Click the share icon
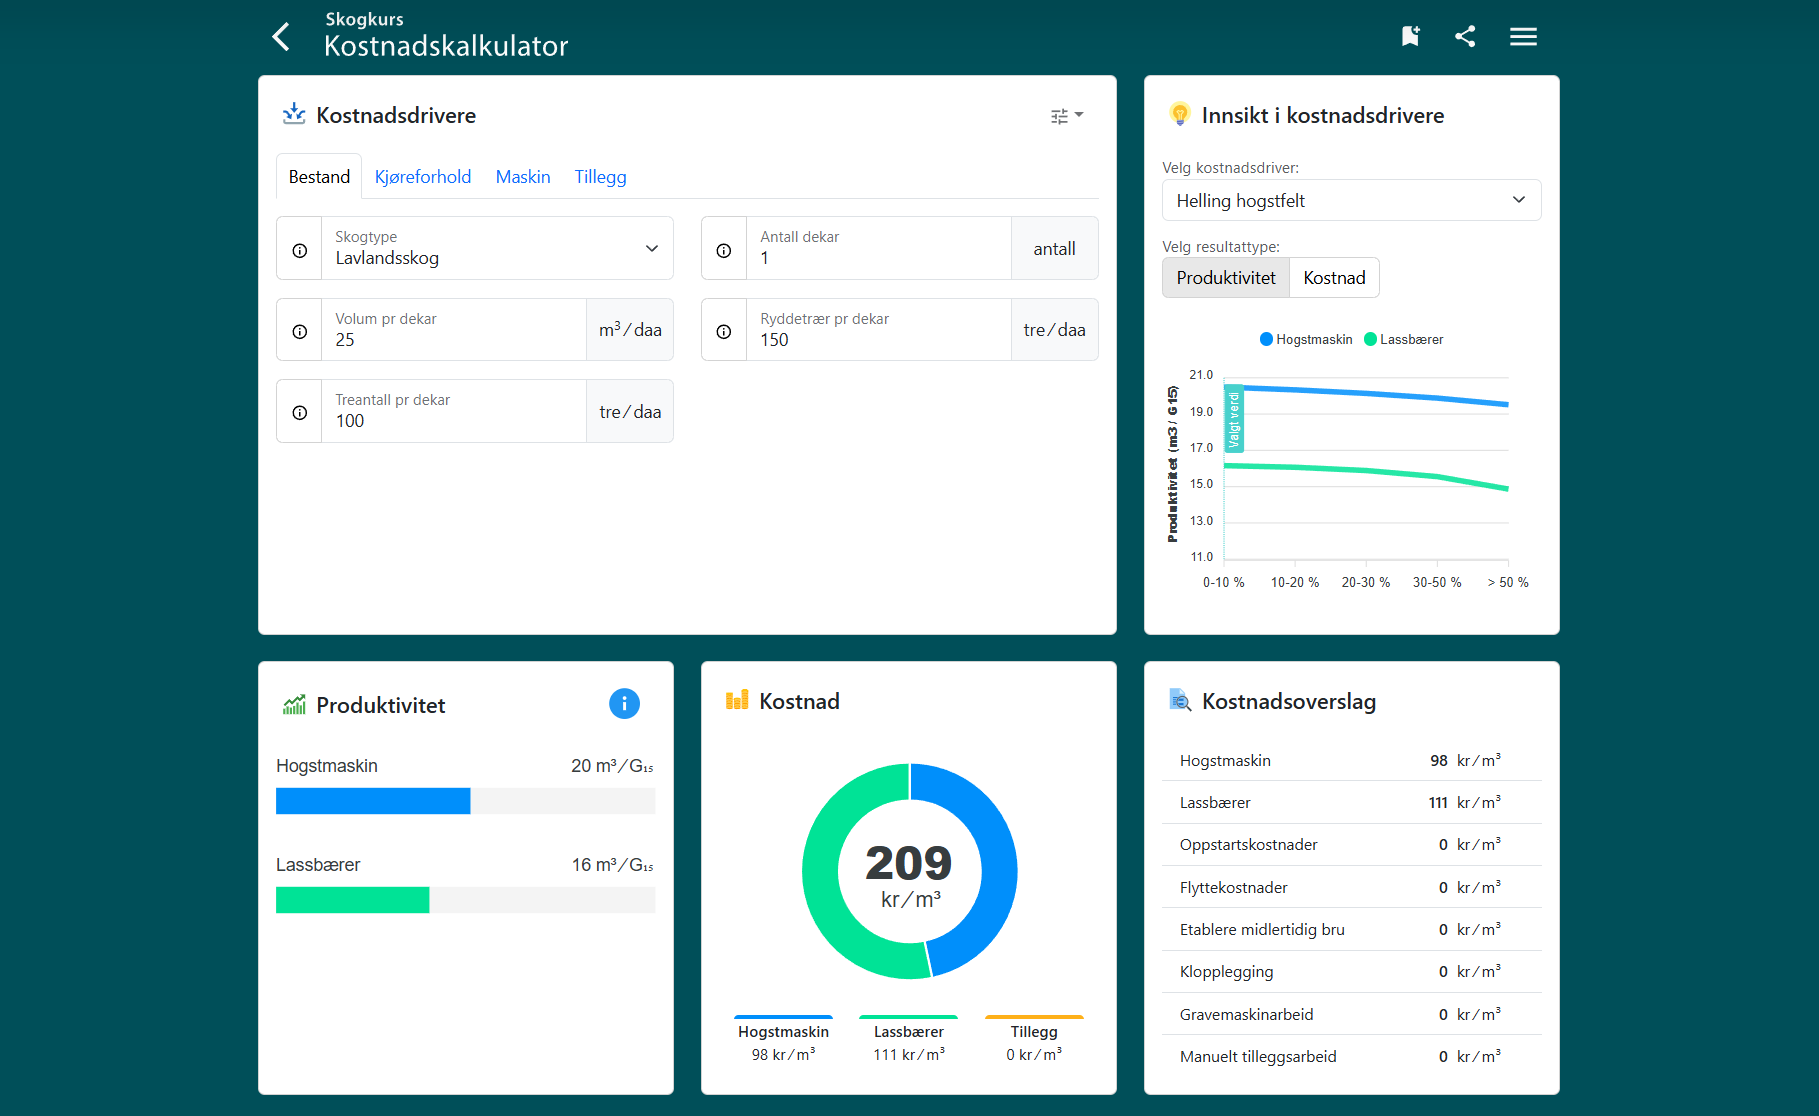The image size is (1819, 1116). coord(1465,37)
